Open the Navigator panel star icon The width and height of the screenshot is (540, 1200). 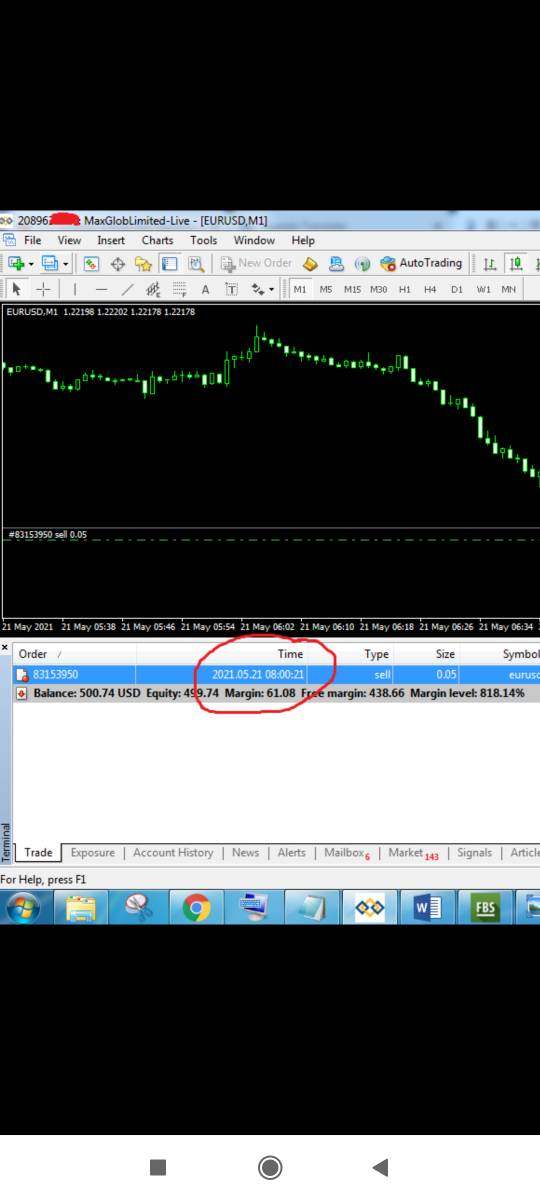click(143, 264)
